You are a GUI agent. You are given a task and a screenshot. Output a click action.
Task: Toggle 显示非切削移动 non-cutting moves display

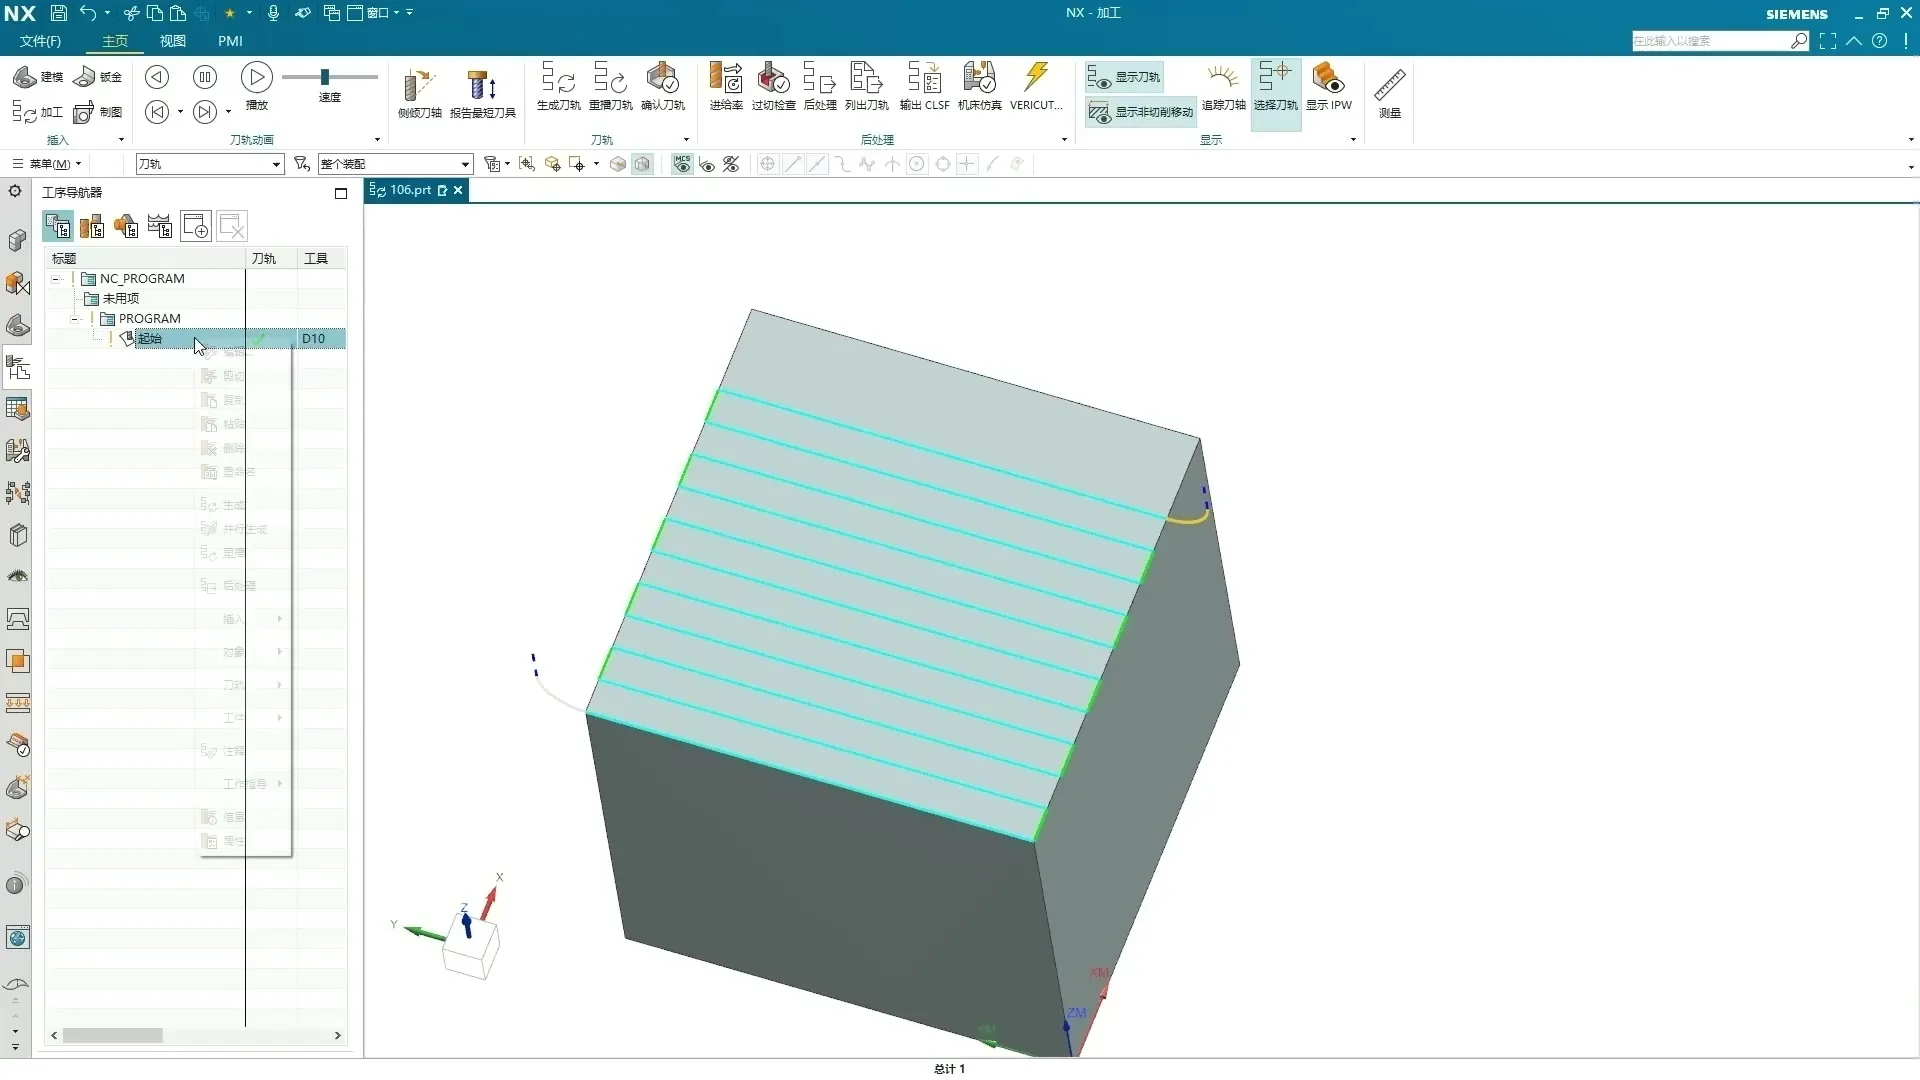[1141, 112]
